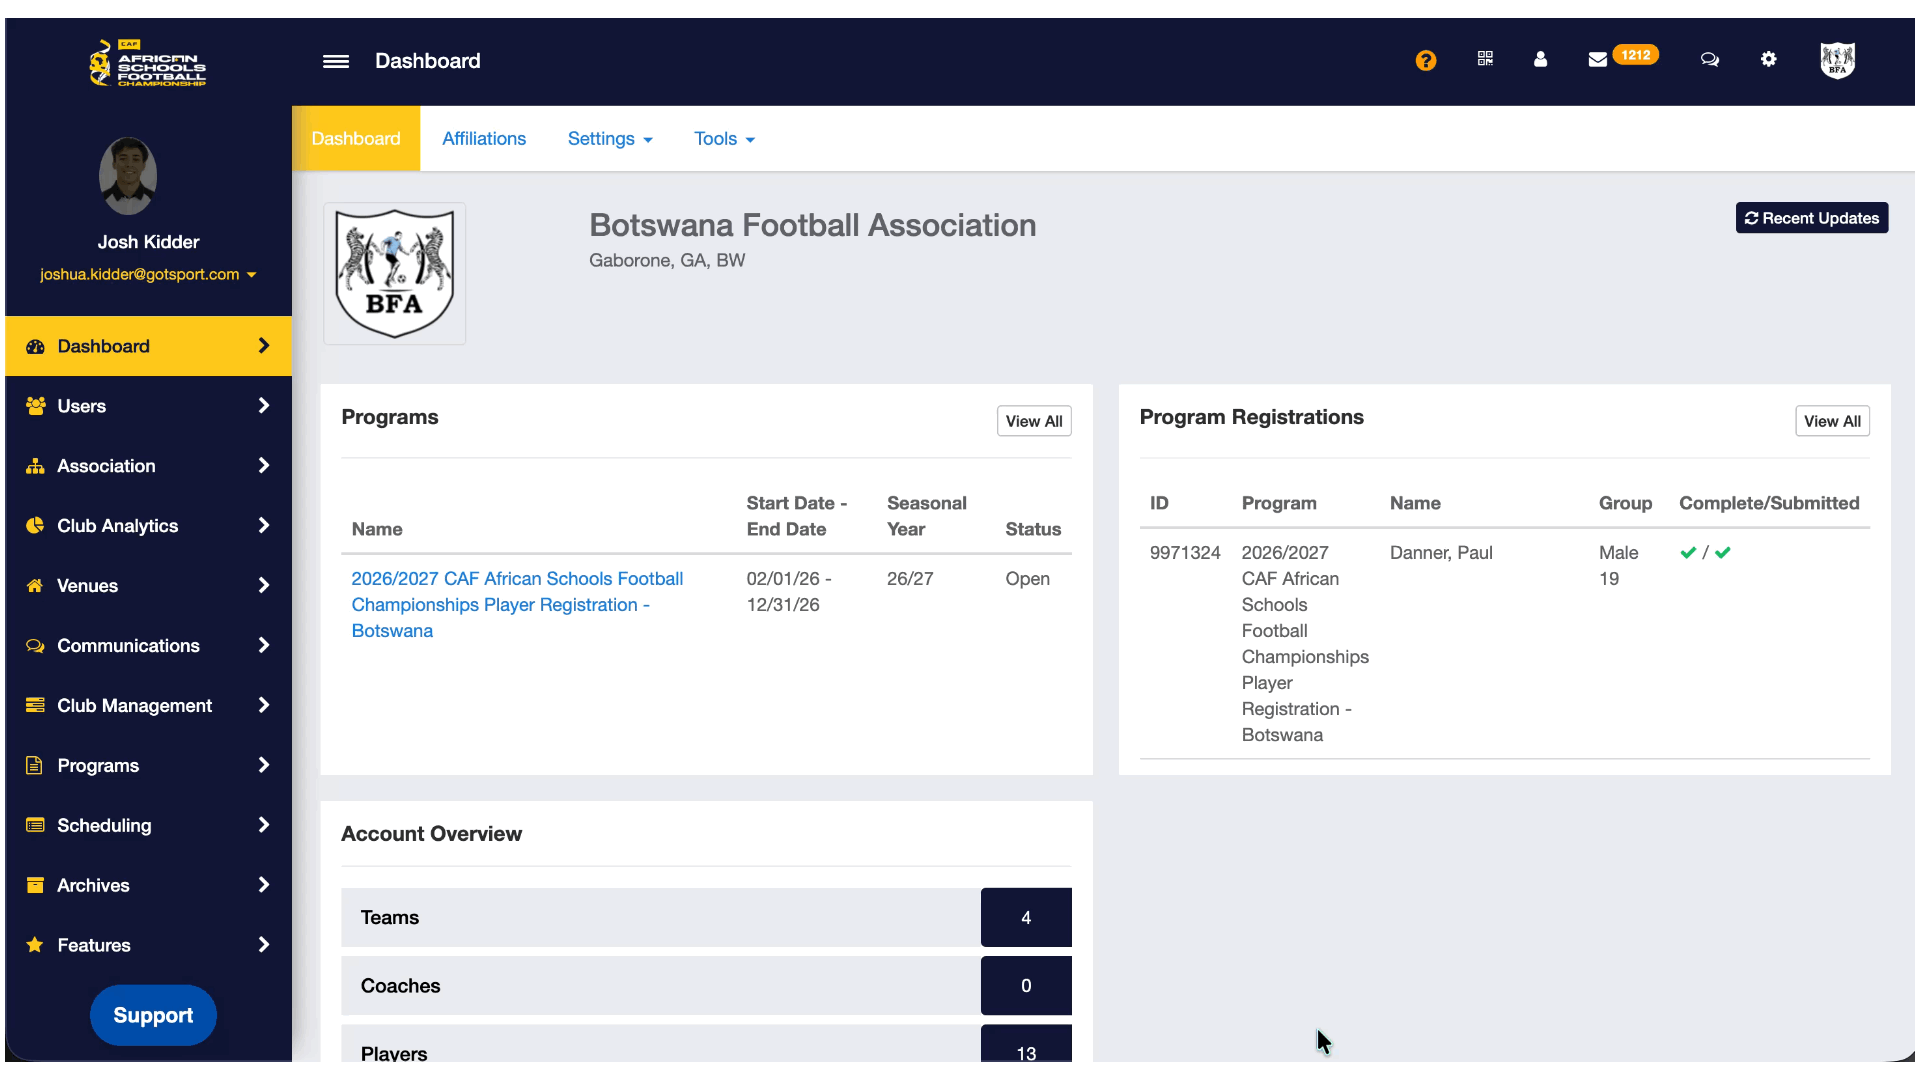Expand the joshua.kidder@gotsport.com account dropdown
Image resolution: width=1920 pixels, height=1080 pixels.
click(x=148, y=274)
